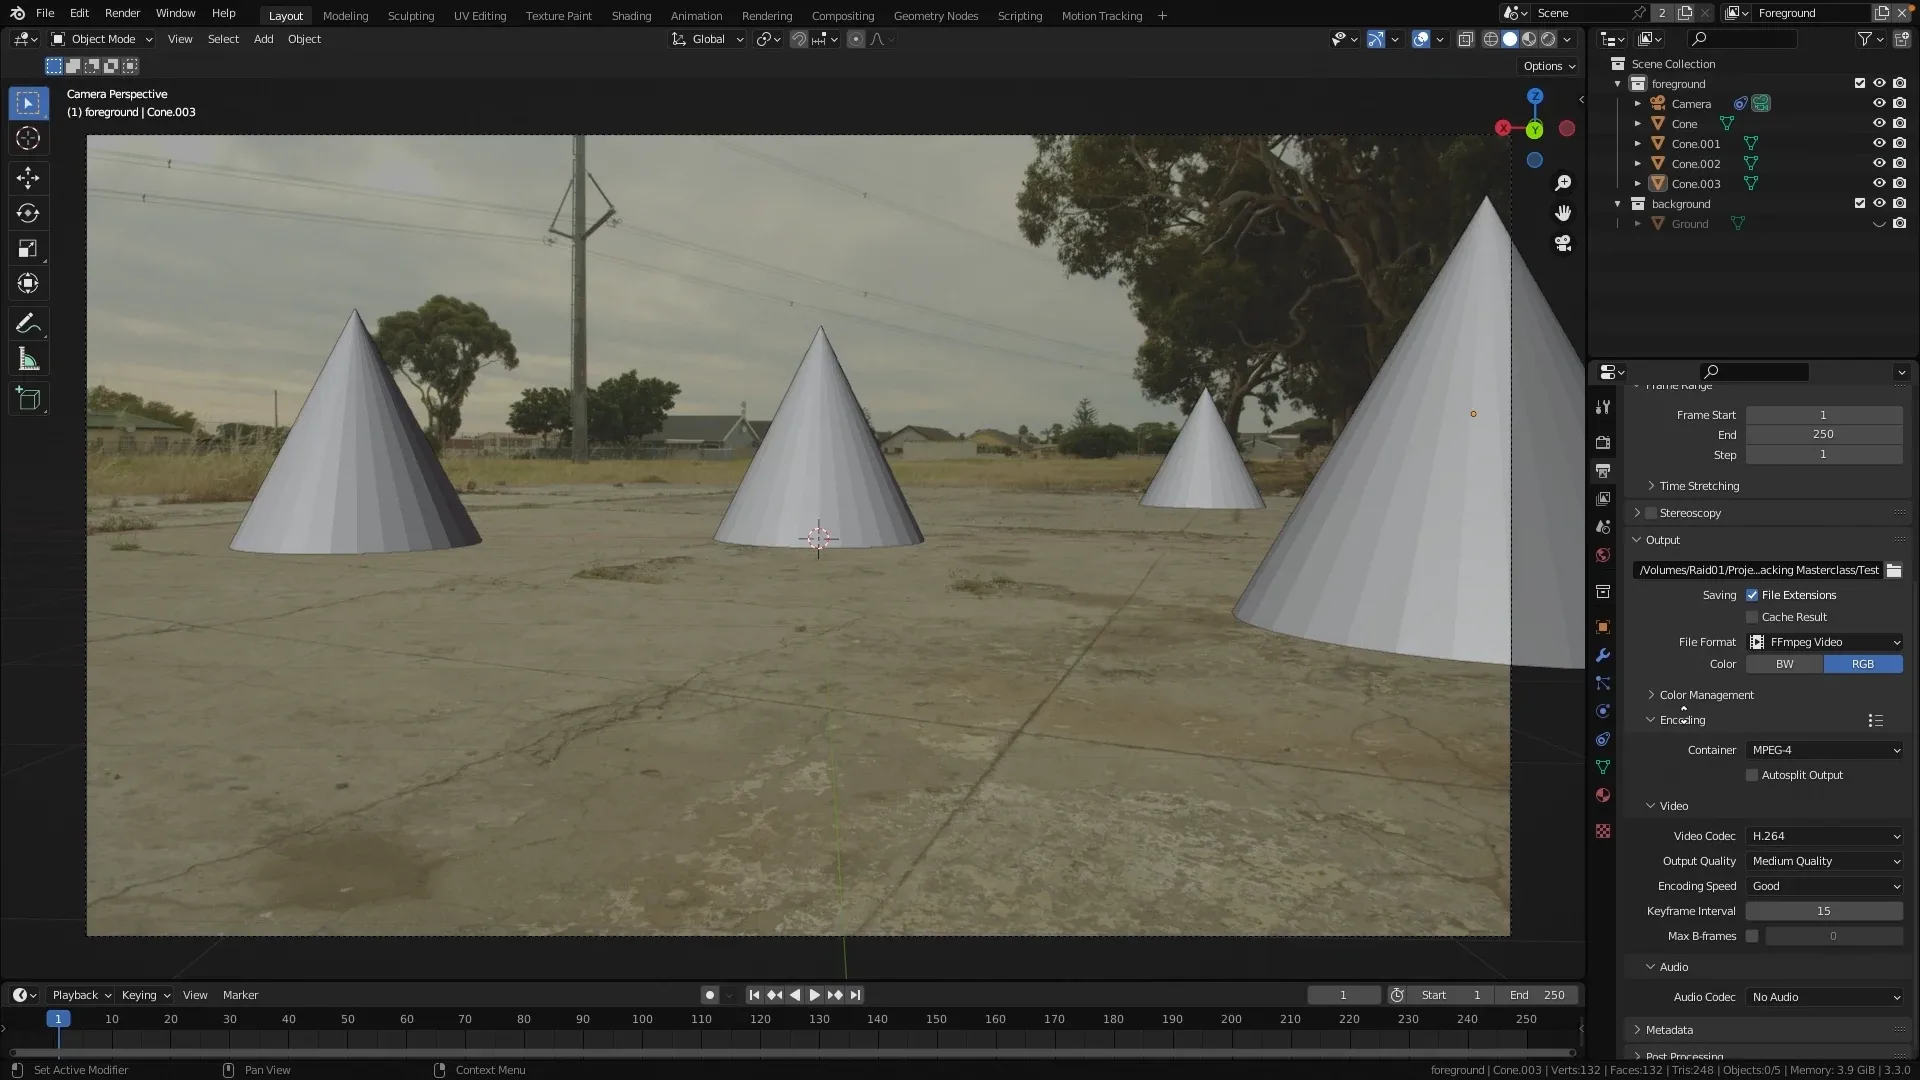The height and width of the screenshot is (1080, 1920).
Task: Click the Compositing workspace tab
Action: (x=843, y=15)
